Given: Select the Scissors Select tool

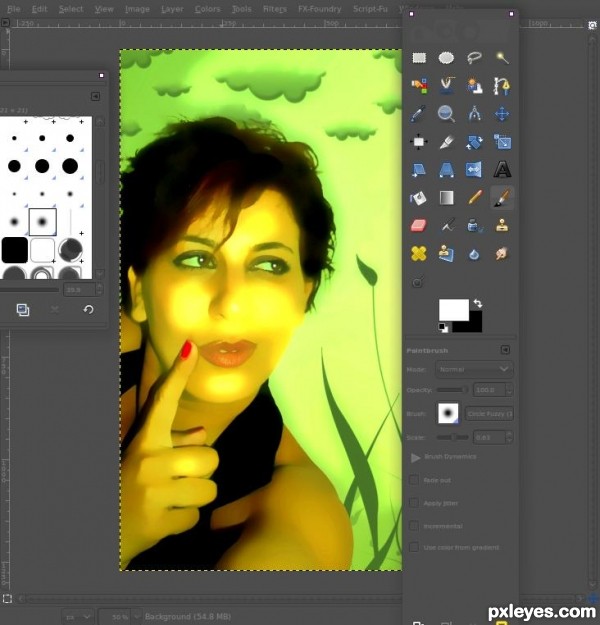Looking at the screenshot, I should [x=446, y=86].
